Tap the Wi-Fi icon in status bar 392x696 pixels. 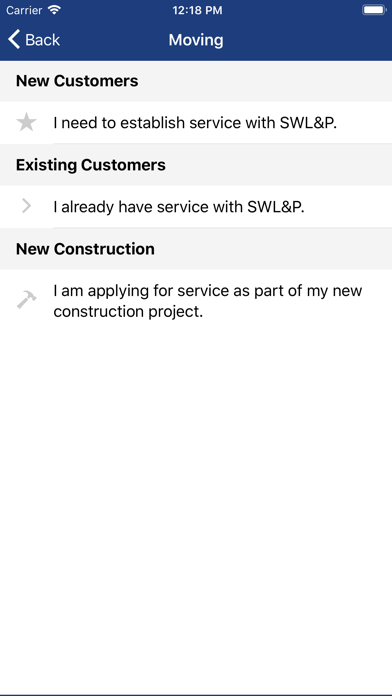tap(54, 10)
